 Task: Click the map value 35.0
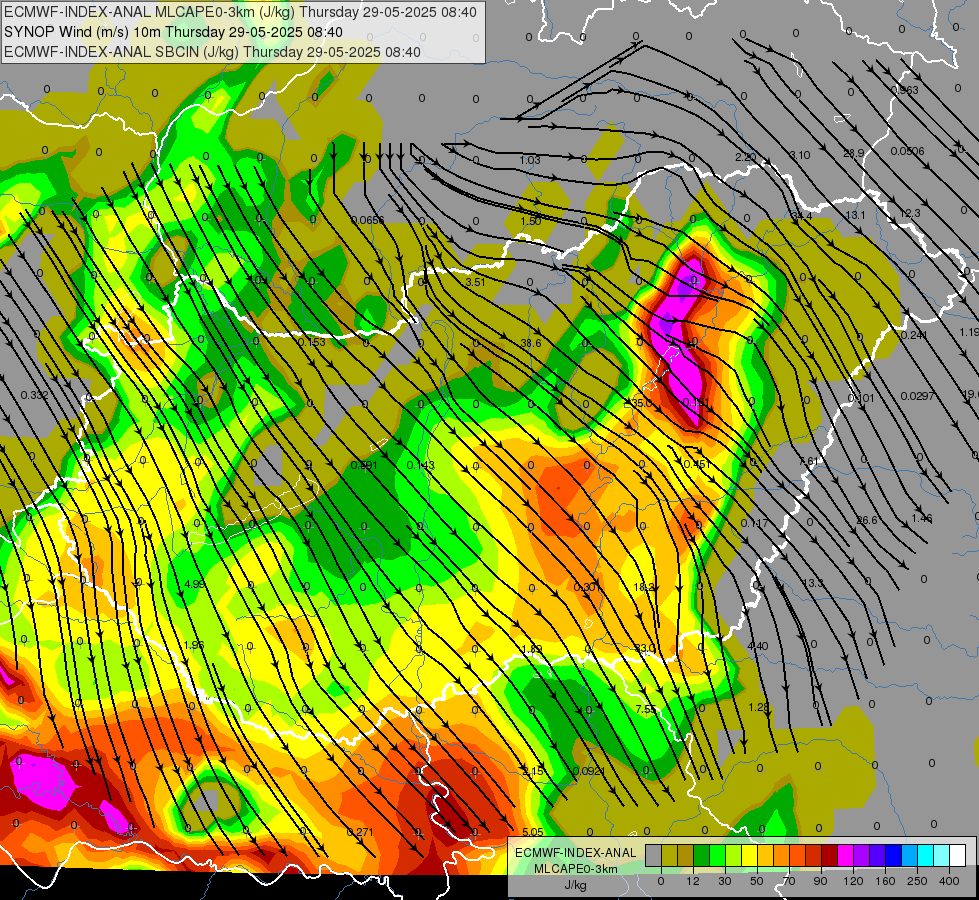[x=641, y=403]
